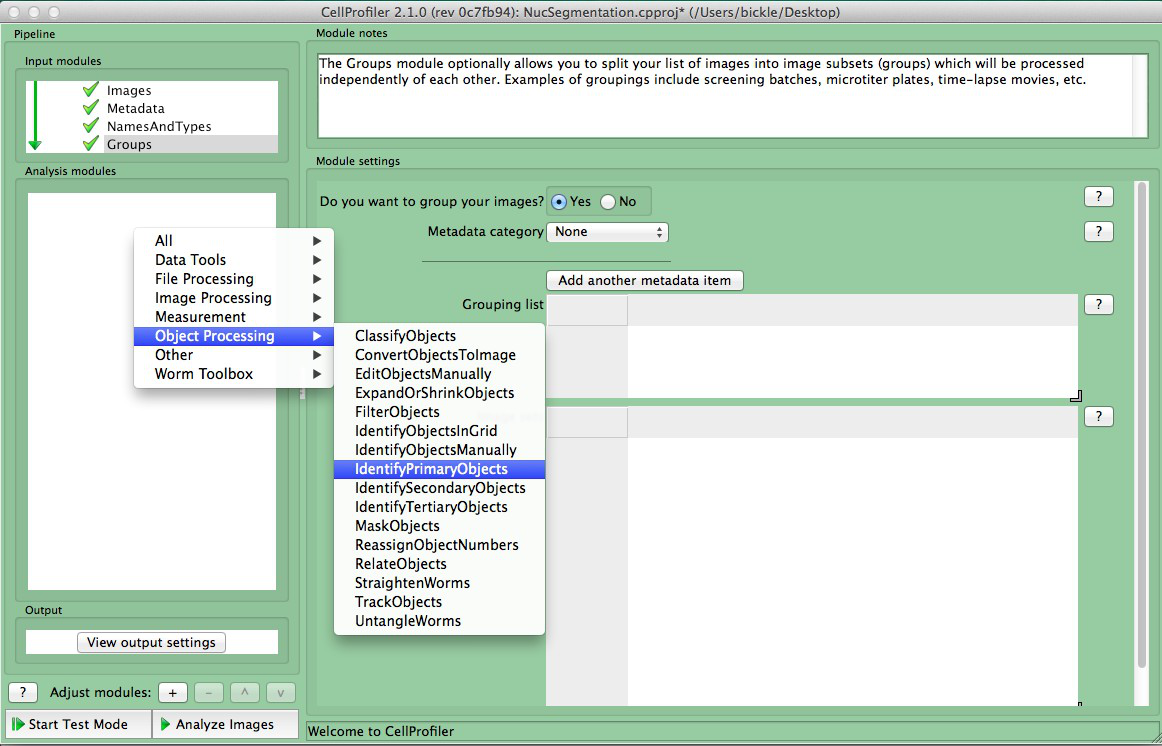
Task: Open help for Metadata category setting
Action: 1098,231
